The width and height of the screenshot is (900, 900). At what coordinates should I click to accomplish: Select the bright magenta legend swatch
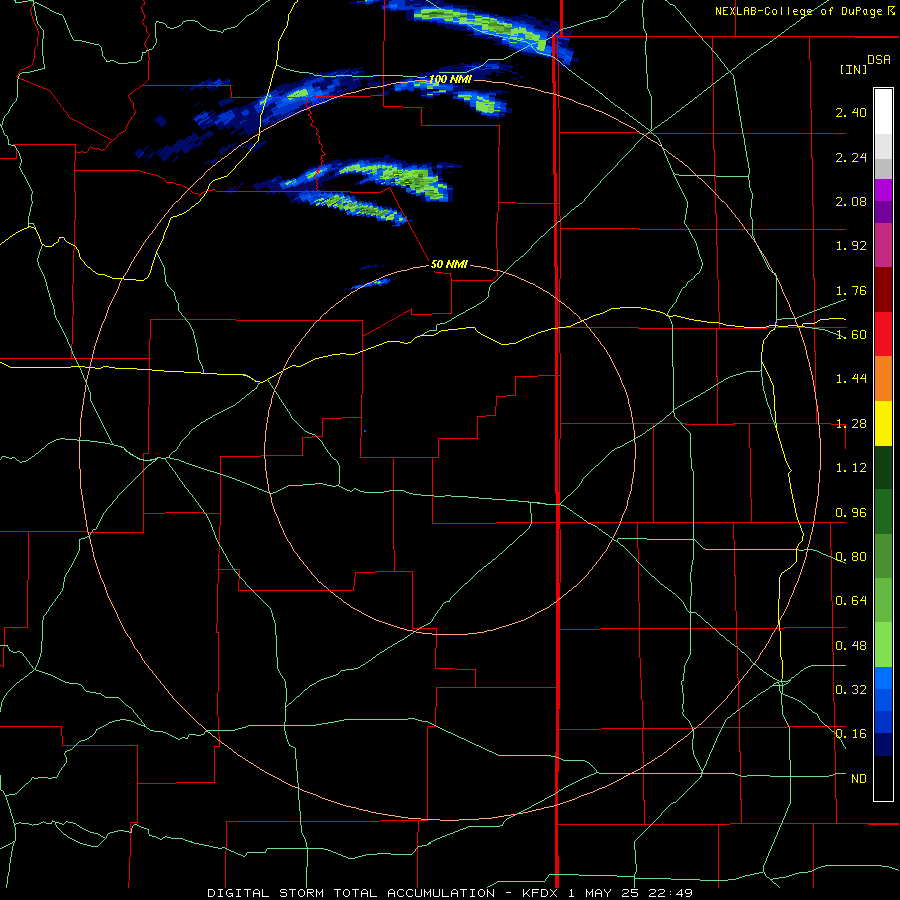pos(883,190)
